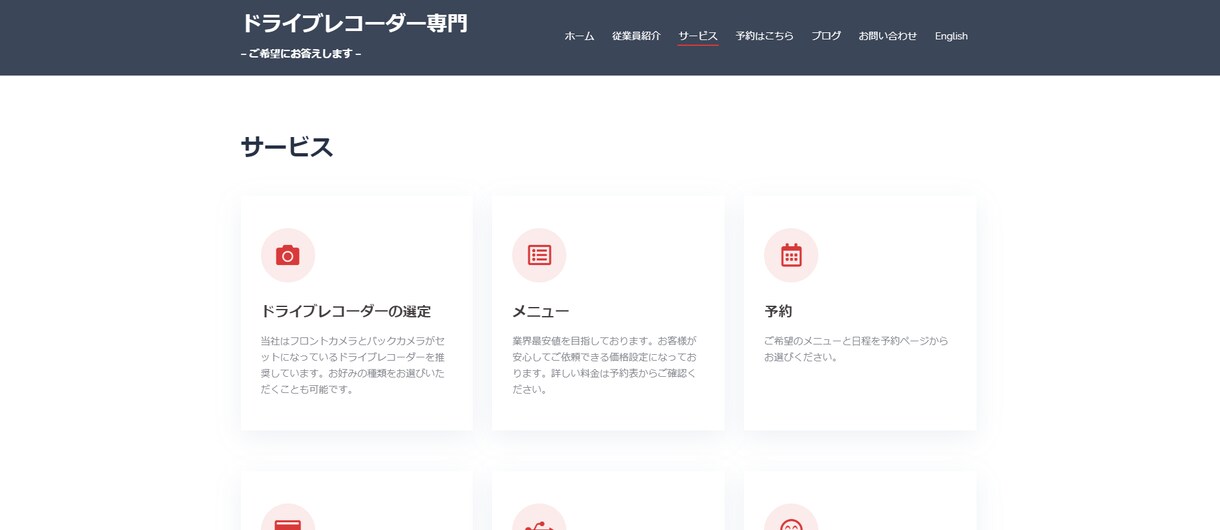Visit the ブログ page
Screen dimensions: 1220x530
pos(826,36)
